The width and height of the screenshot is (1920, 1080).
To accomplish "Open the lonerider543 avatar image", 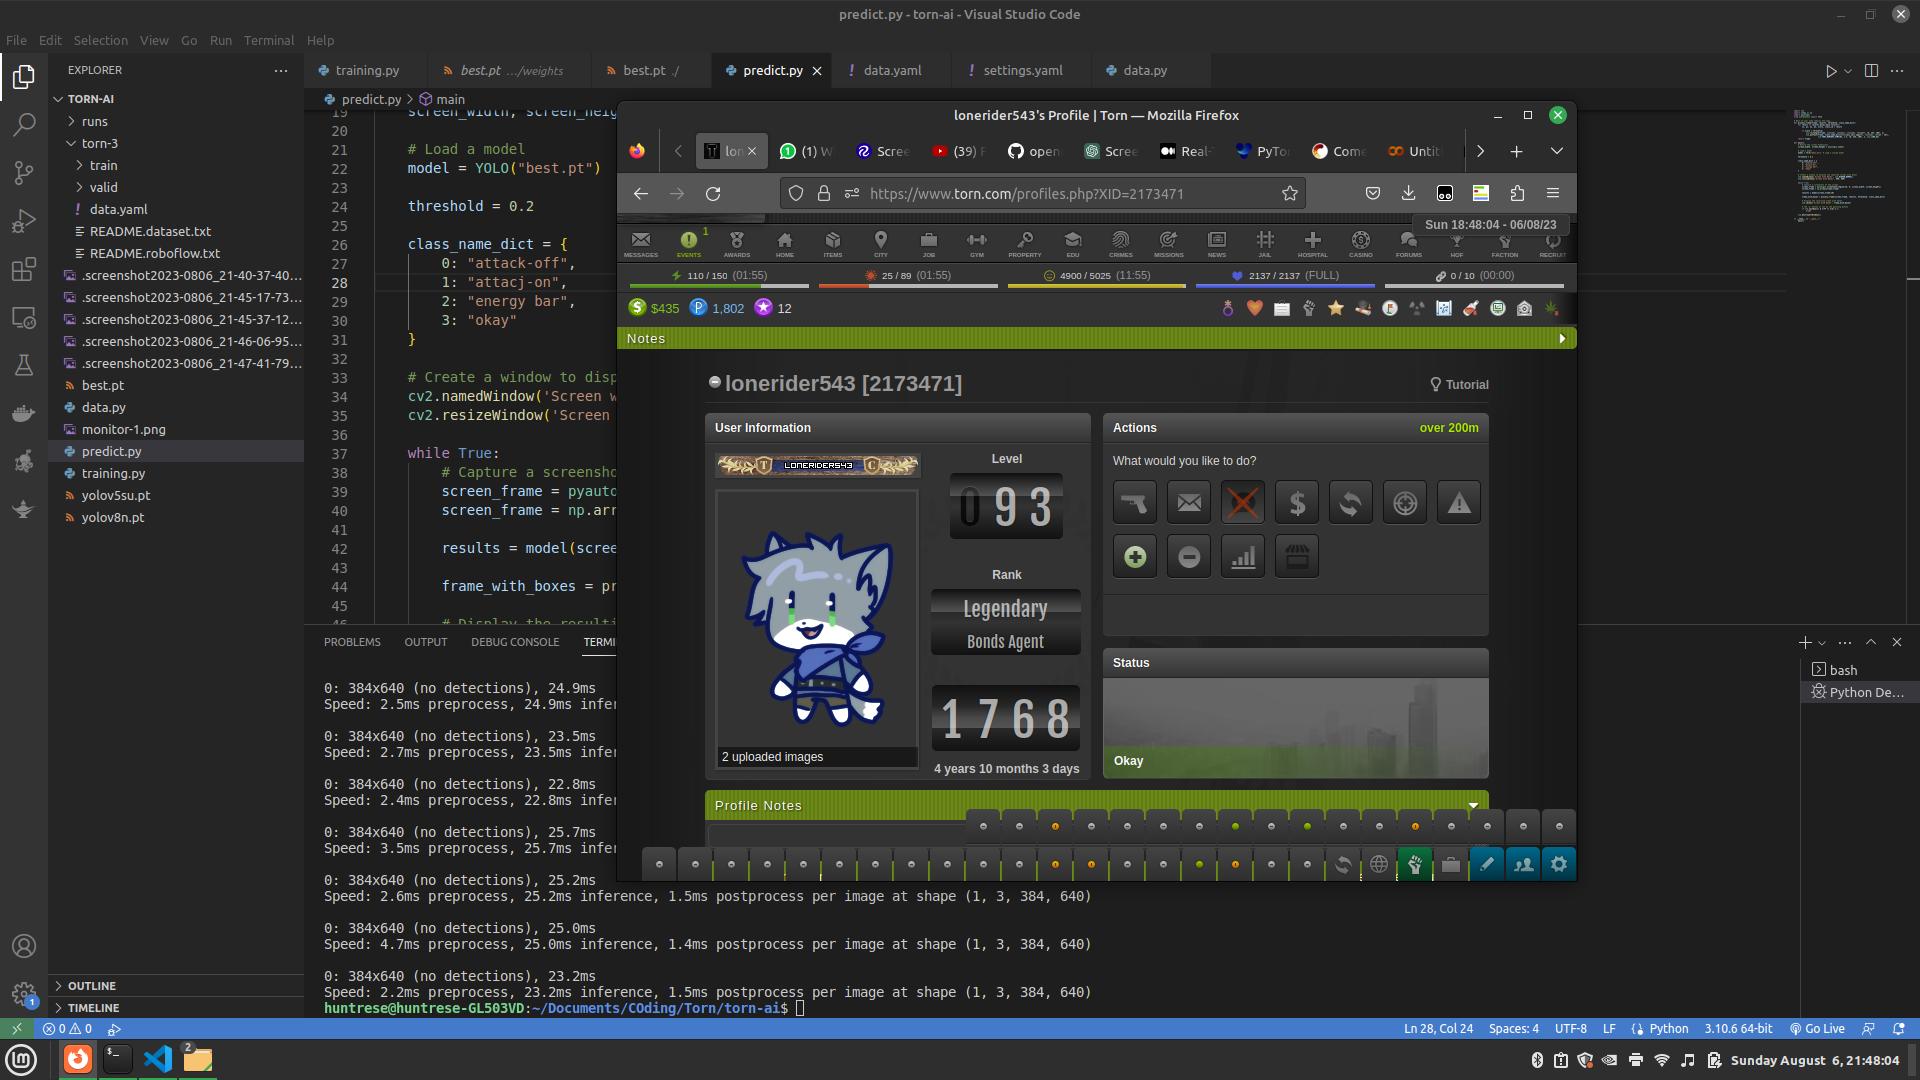I will pos(816,628).
